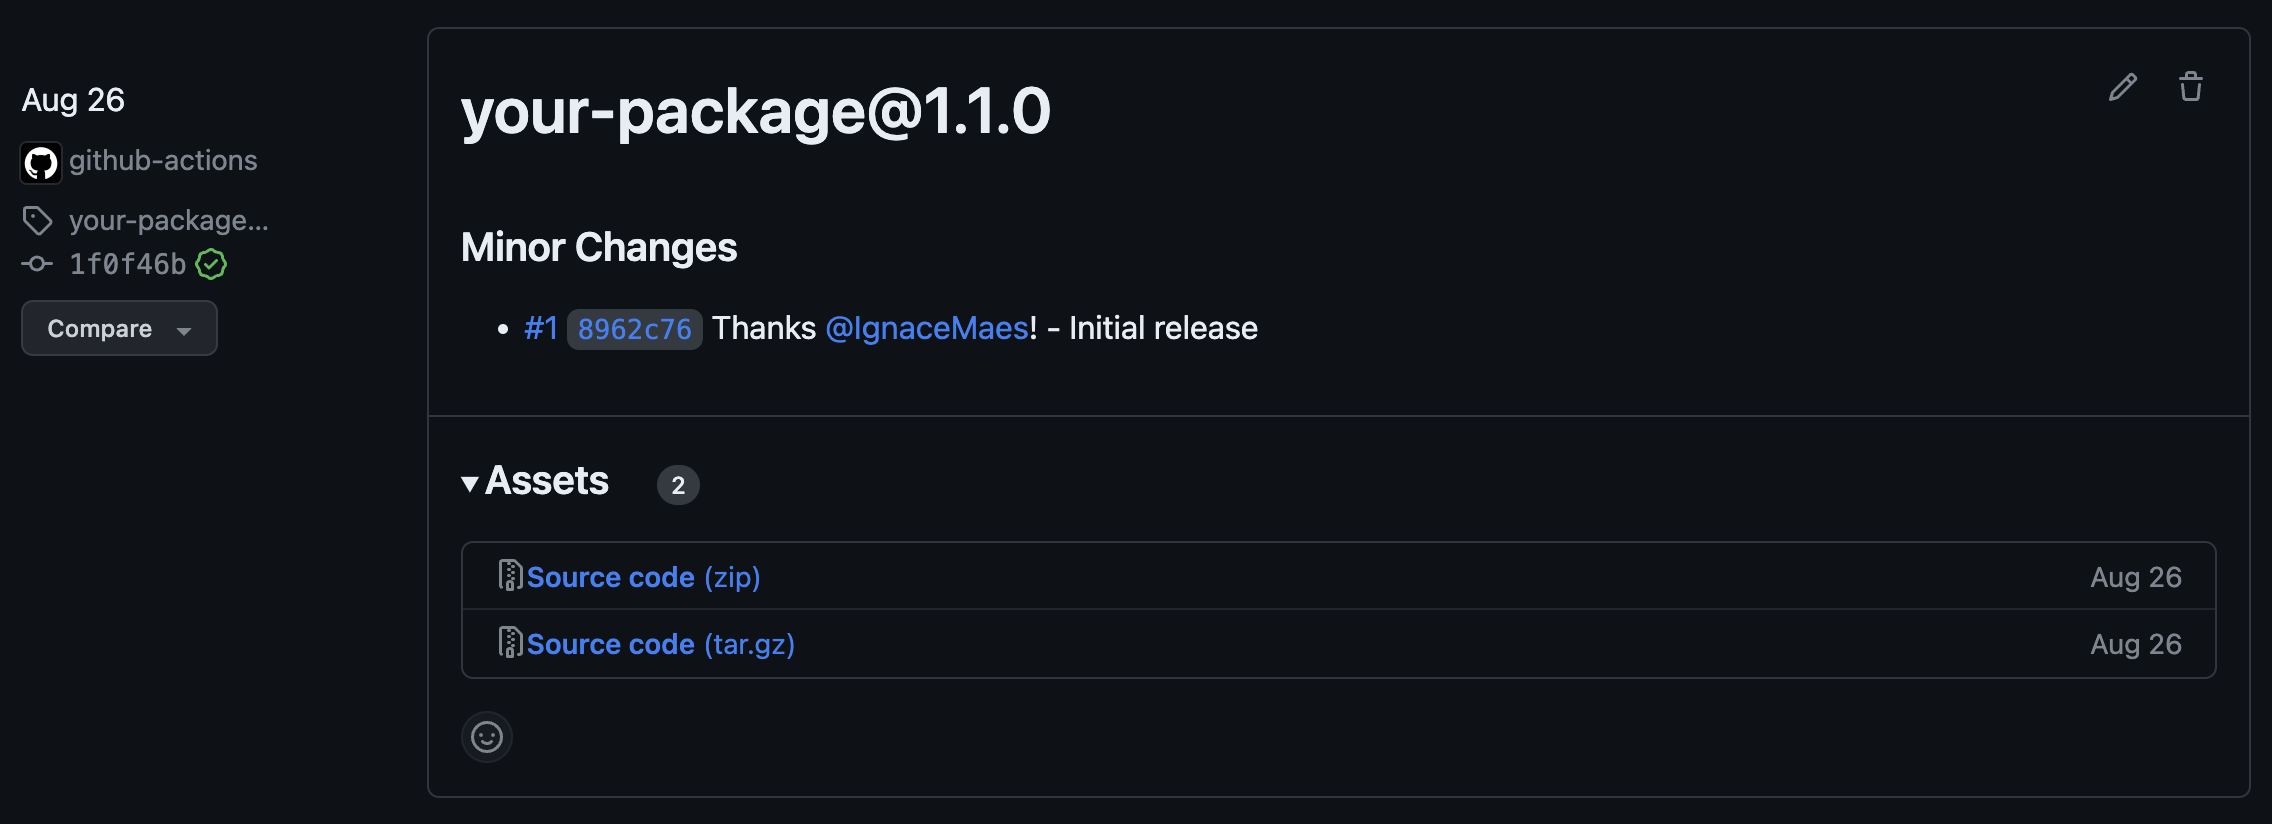Click the github-actions avatar icon
Image resolution: width=2272 pixels, height=824 pixels.
(x=40, y=161)
